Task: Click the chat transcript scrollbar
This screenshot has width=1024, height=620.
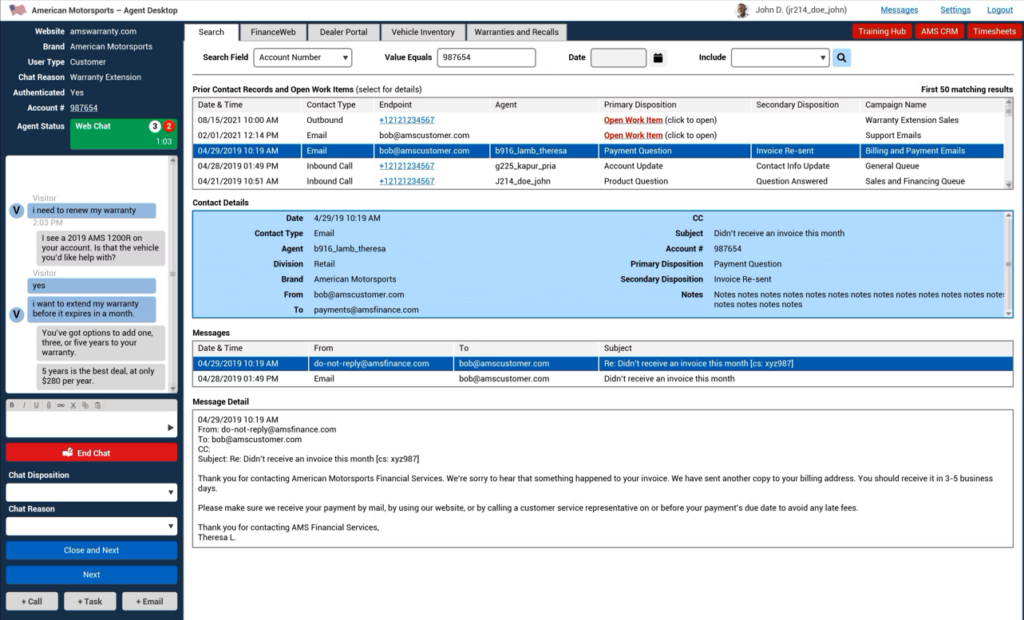Action: [x=172, y=274]
